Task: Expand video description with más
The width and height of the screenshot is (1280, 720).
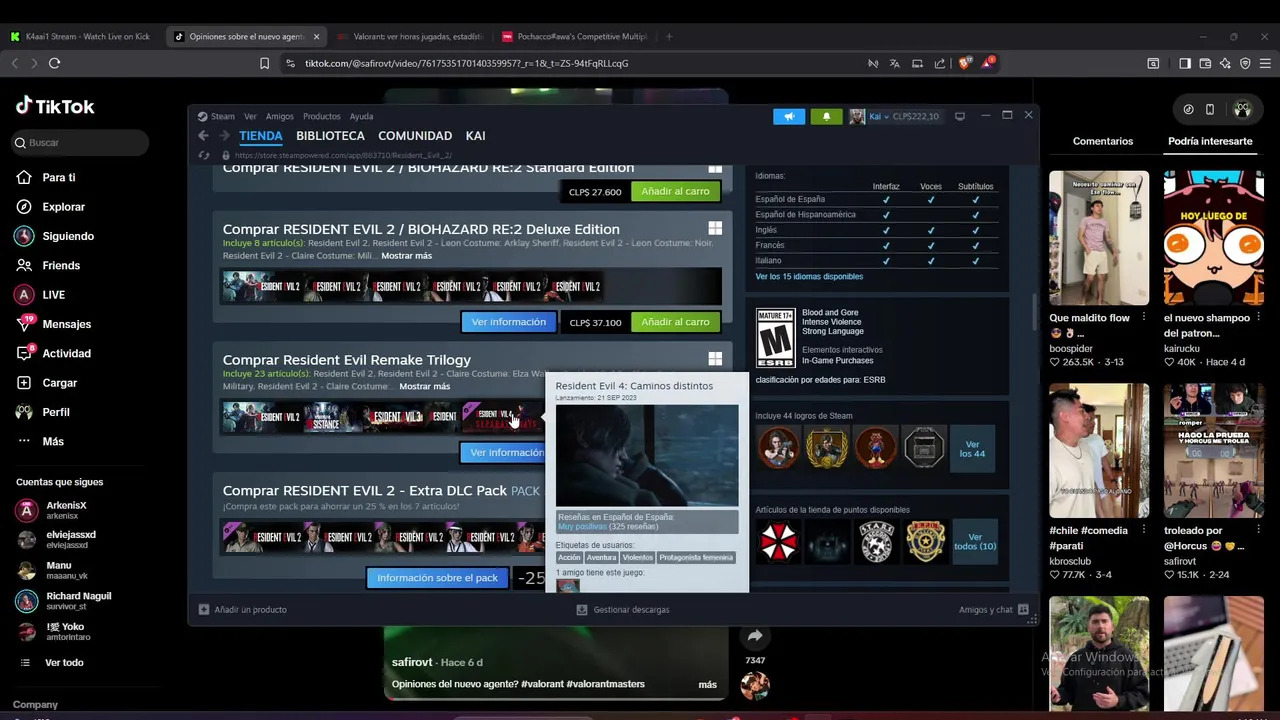Action: click(707, 684)
